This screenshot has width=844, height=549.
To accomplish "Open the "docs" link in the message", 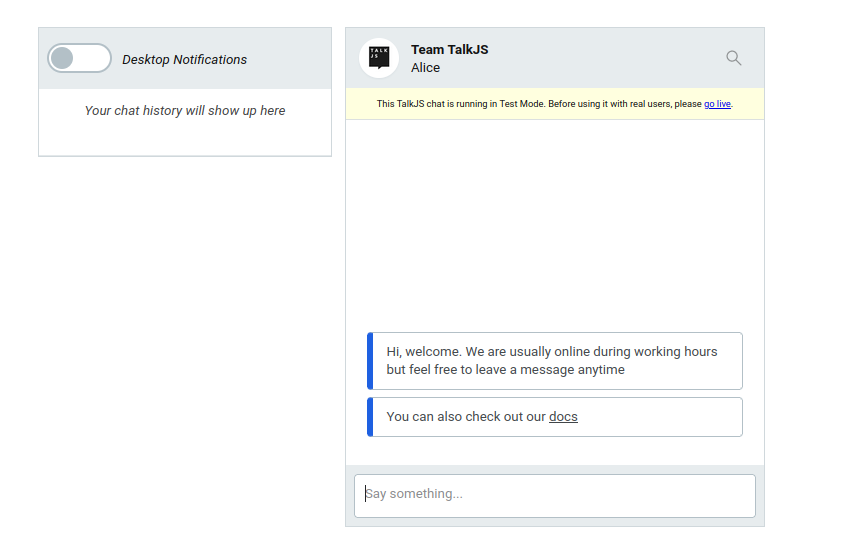I will [563, 417].
